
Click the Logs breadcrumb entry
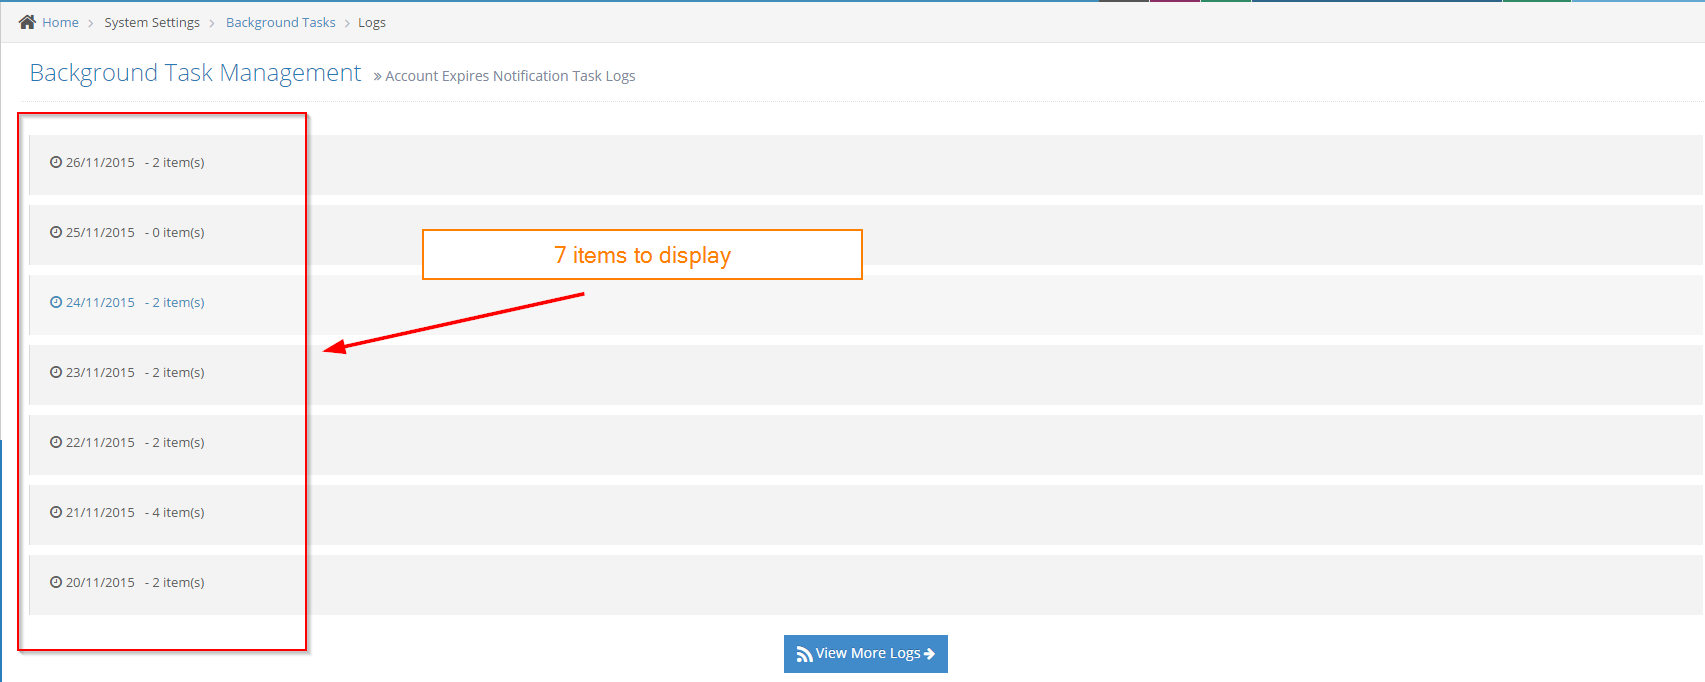(372, 22)
